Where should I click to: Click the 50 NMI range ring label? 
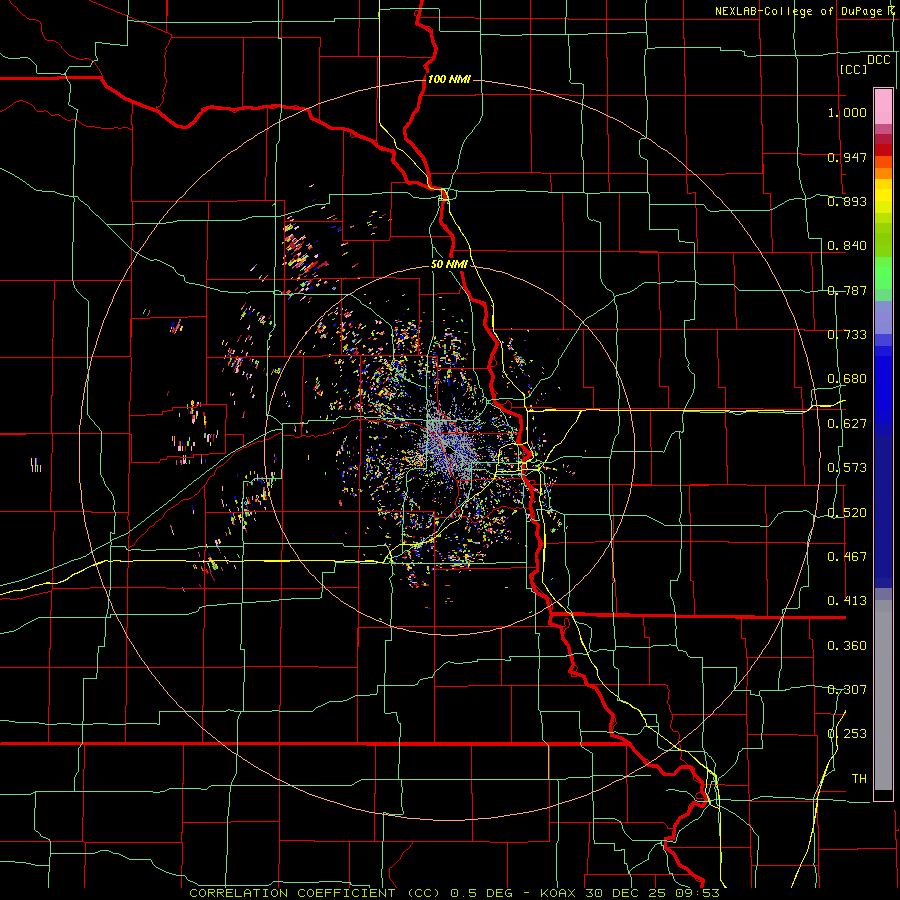click(x=449, y=265)
